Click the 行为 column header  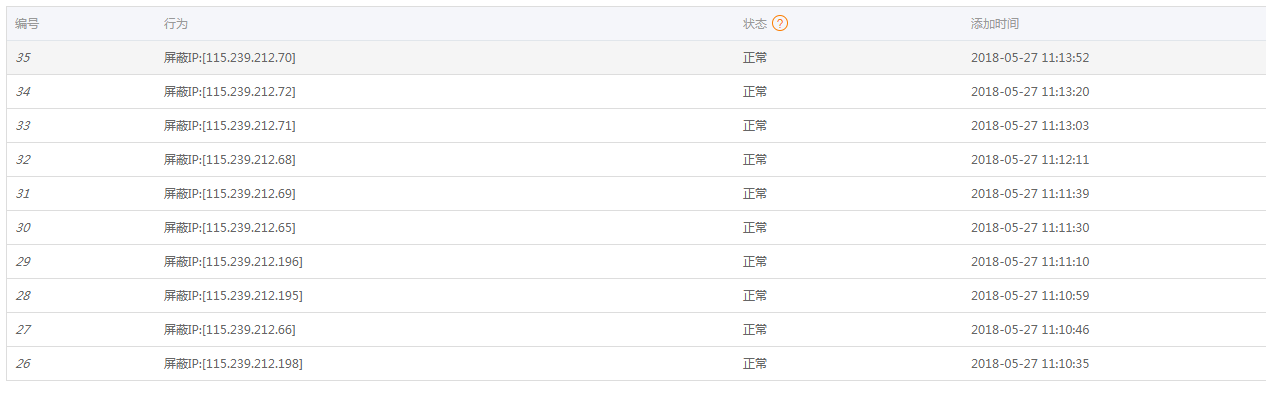click(x=176, y=23)
